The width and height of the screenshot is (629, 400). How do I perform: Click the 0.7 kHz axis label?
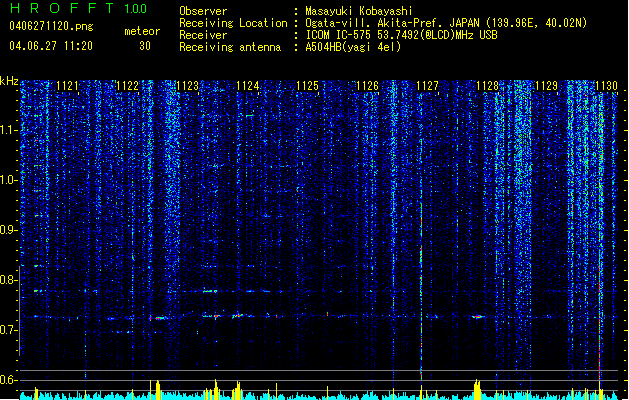pyautogui.click(x=9, y=330)
